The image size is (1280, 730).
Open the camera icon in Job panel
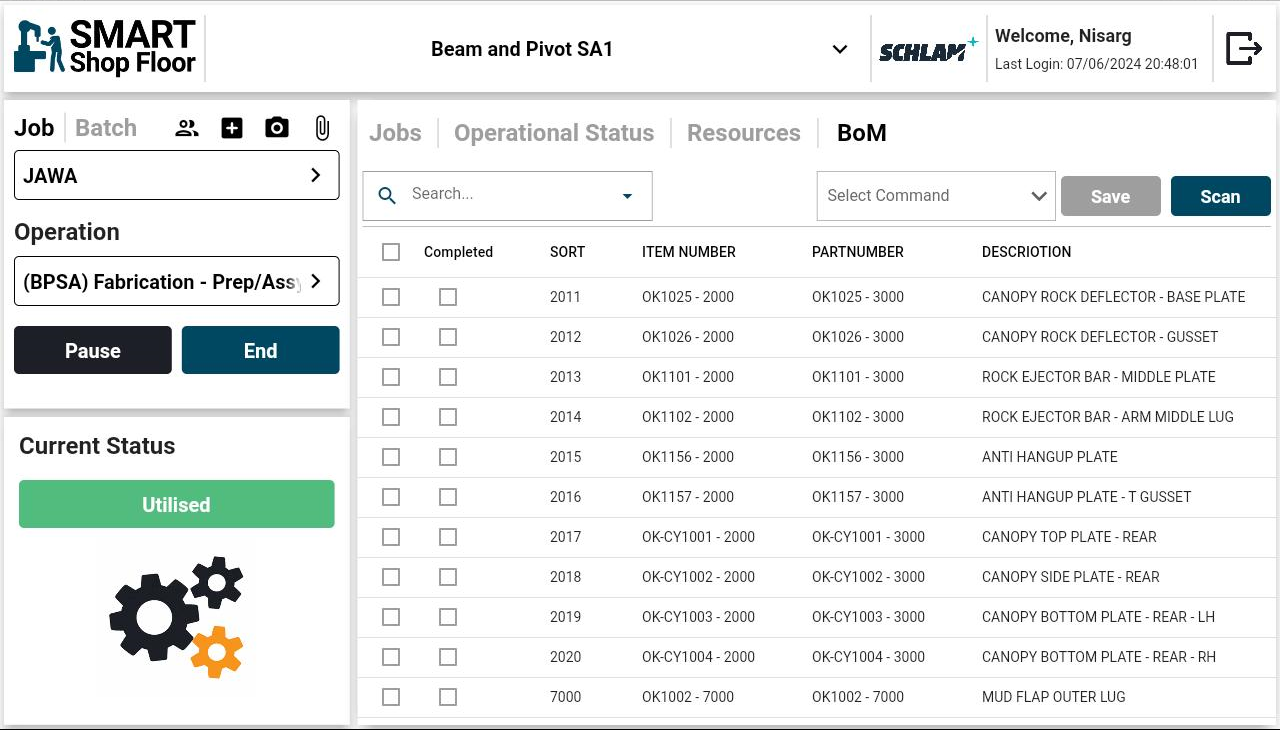277,128
